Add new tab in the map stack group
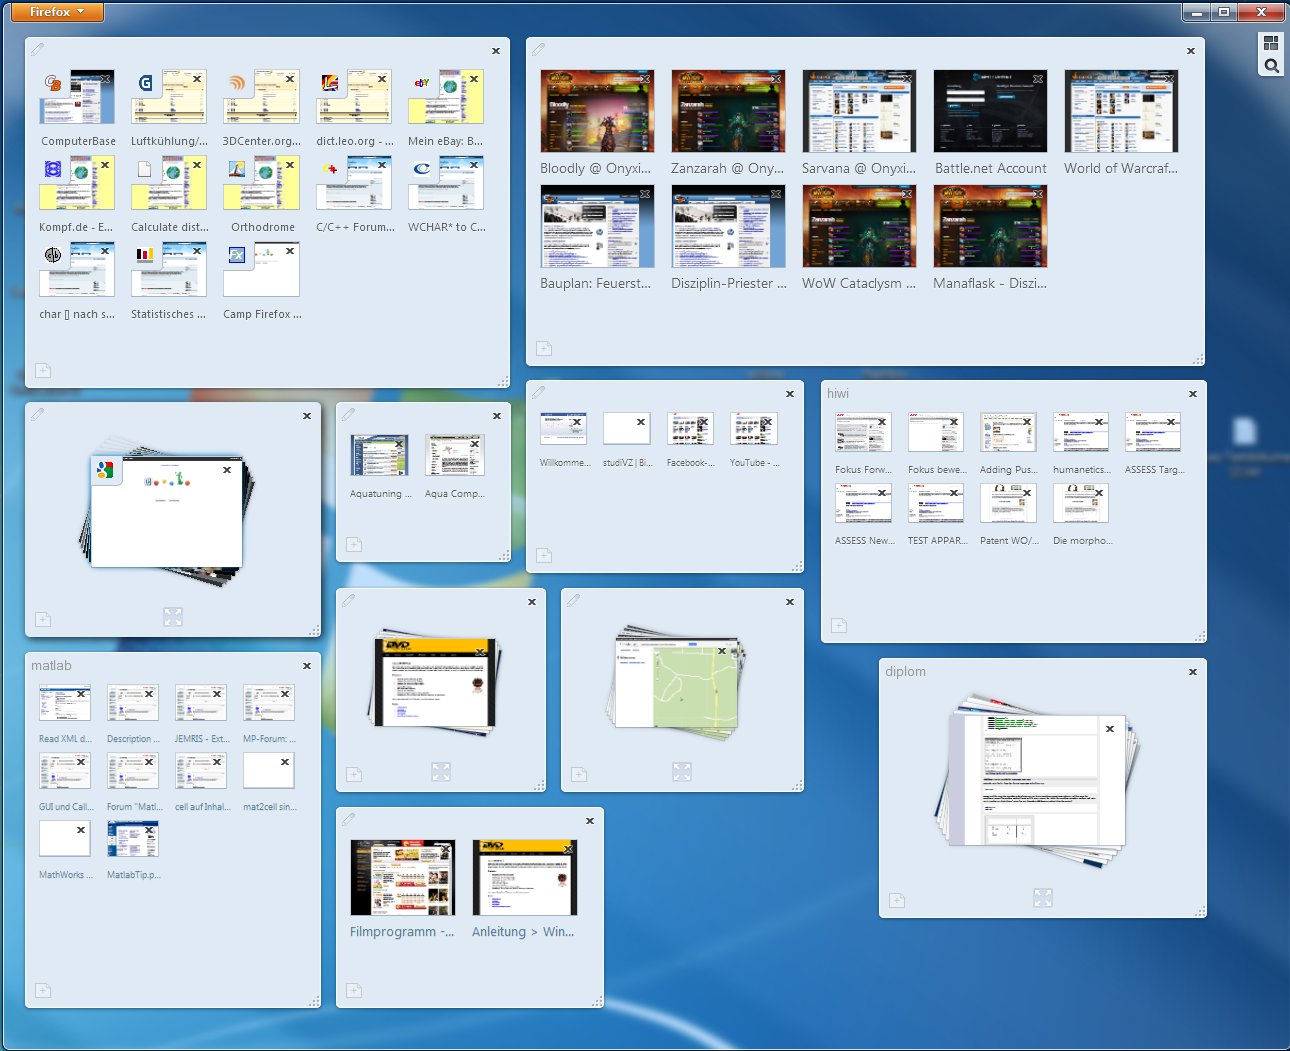 click(x=579, y=774)
